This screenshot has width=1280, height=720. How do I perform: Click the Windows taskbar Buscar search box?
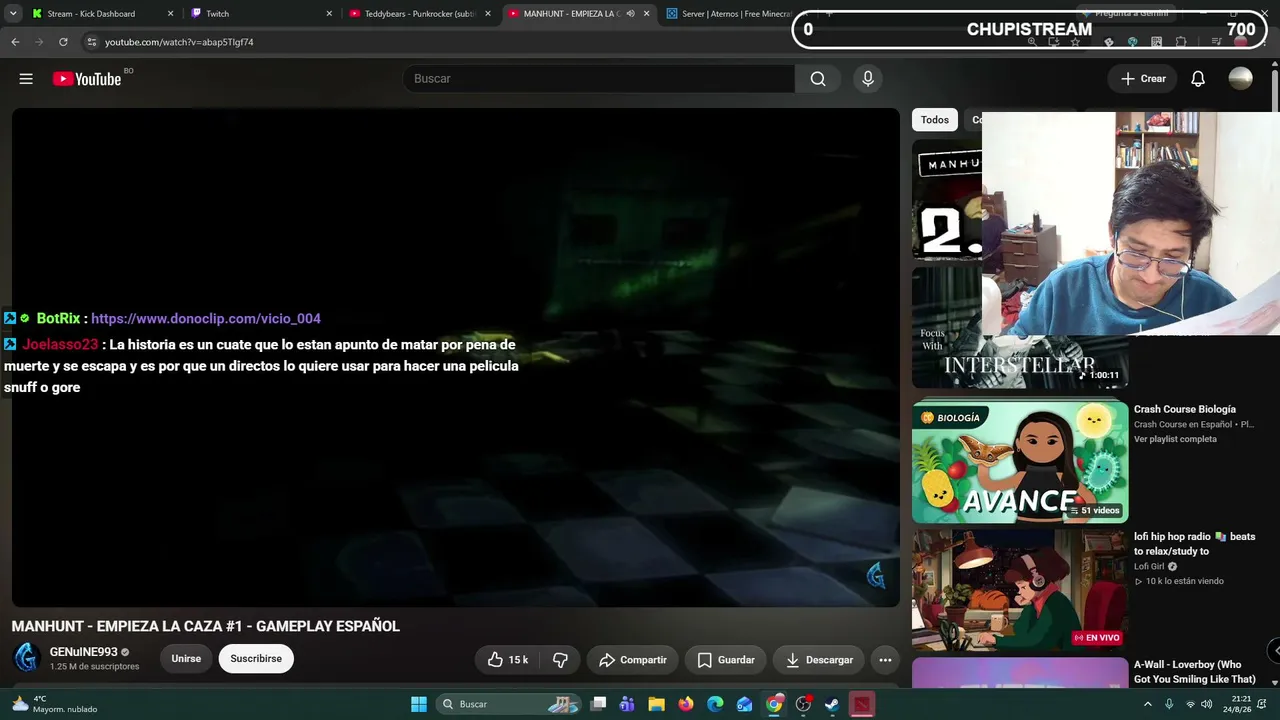[x=511, y=704]
